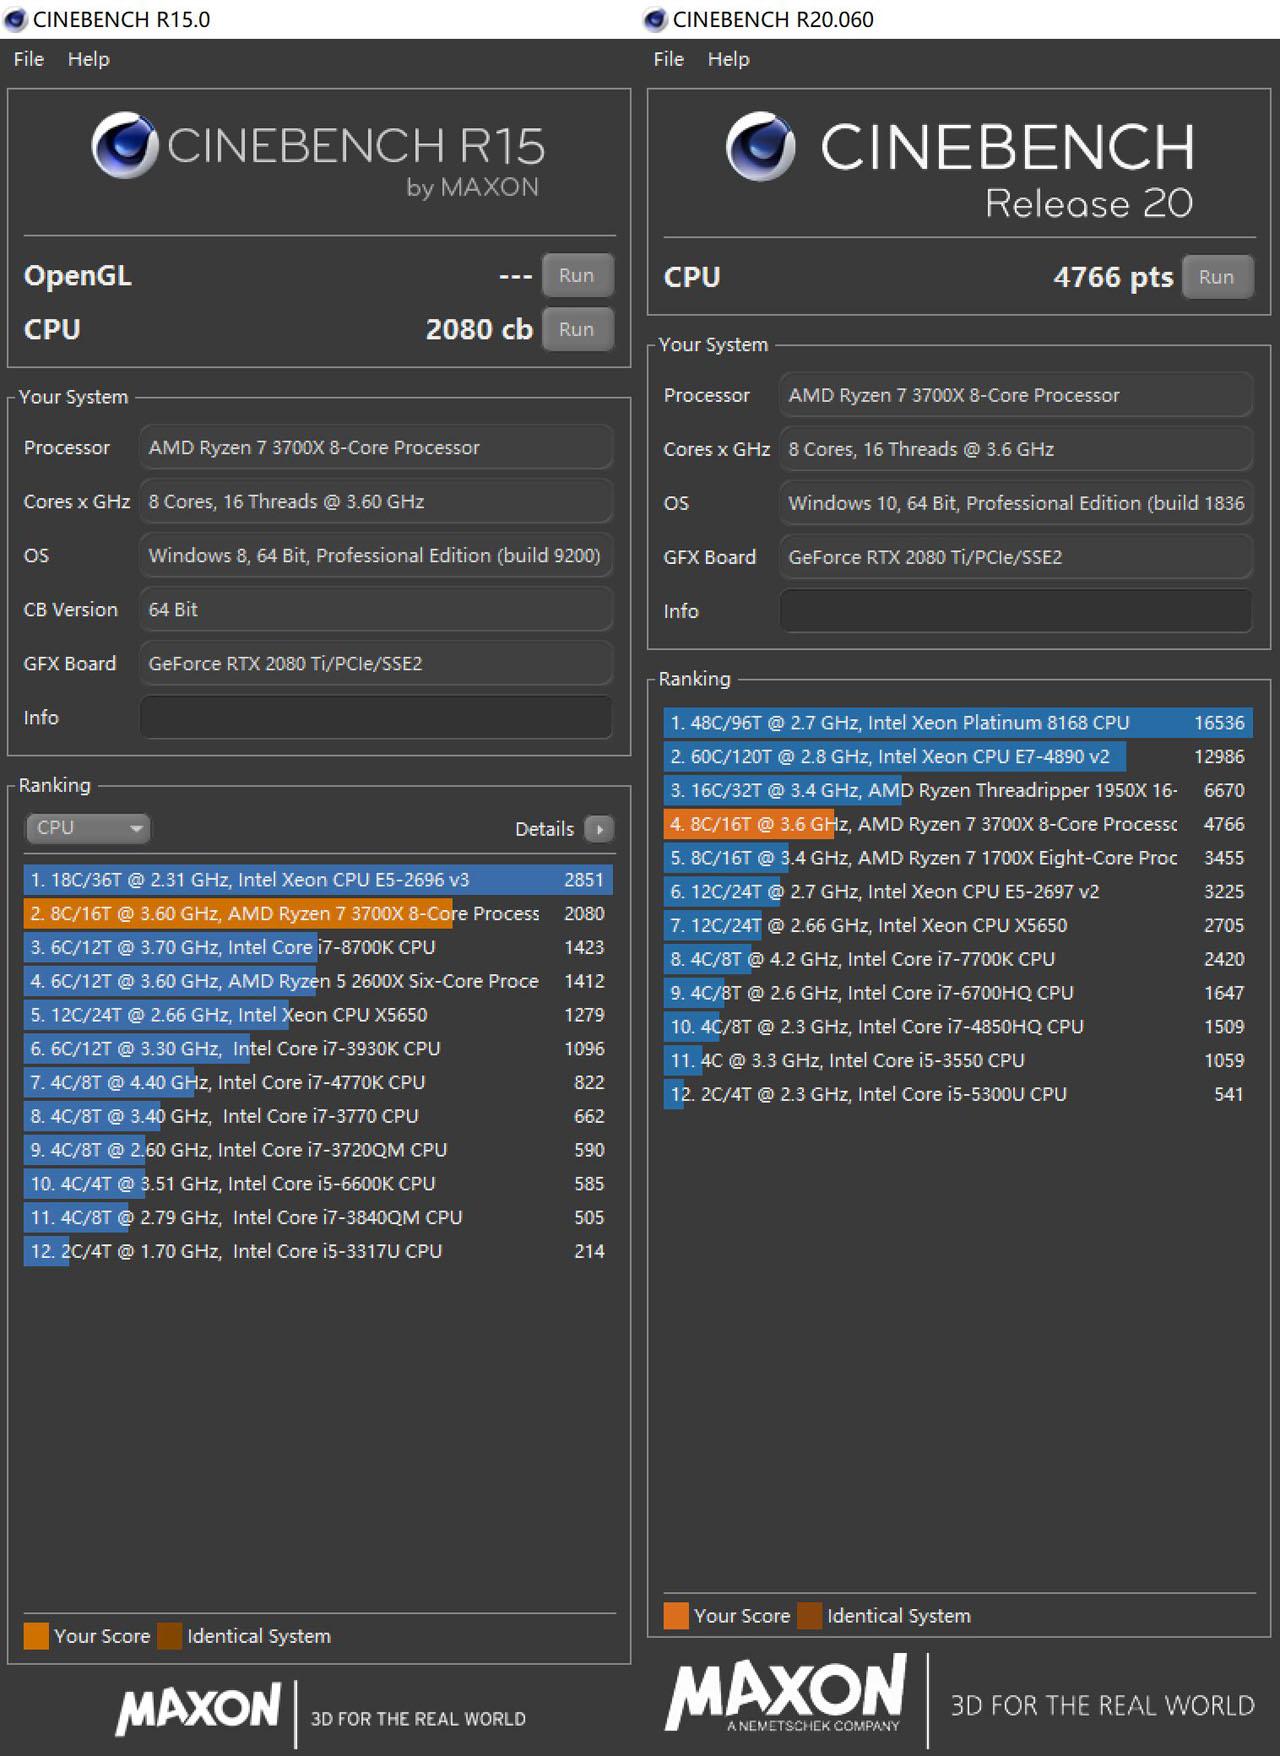Click the Cinebench R20 title bar app icon
This screenshot has width=1280, height=1756.
(x=655, y=19)
